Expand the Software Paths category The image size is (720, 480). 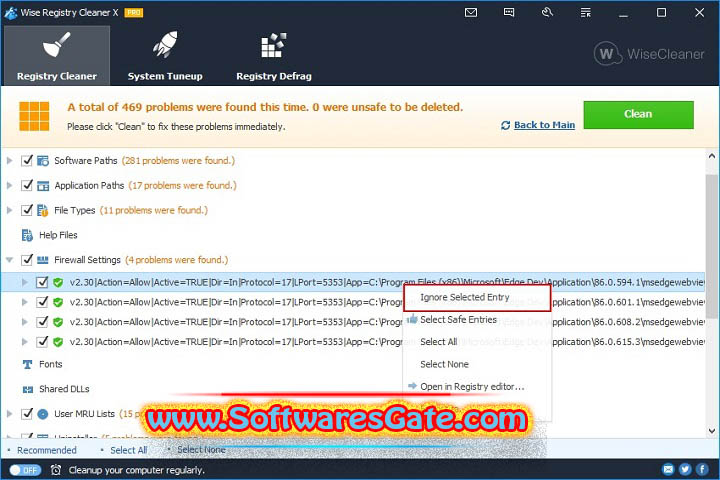(x=9, y=160)
